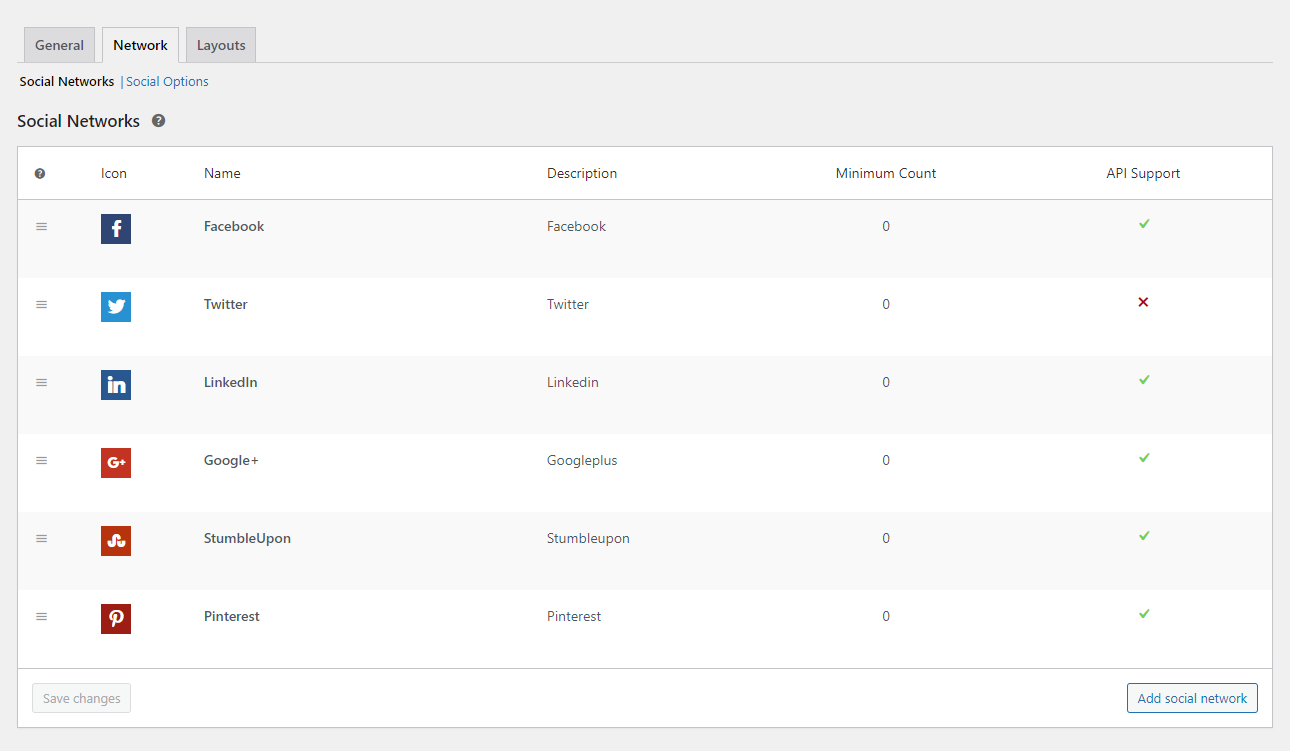
Task: Click the Facebook network icon
Action: tap(116, 229)
